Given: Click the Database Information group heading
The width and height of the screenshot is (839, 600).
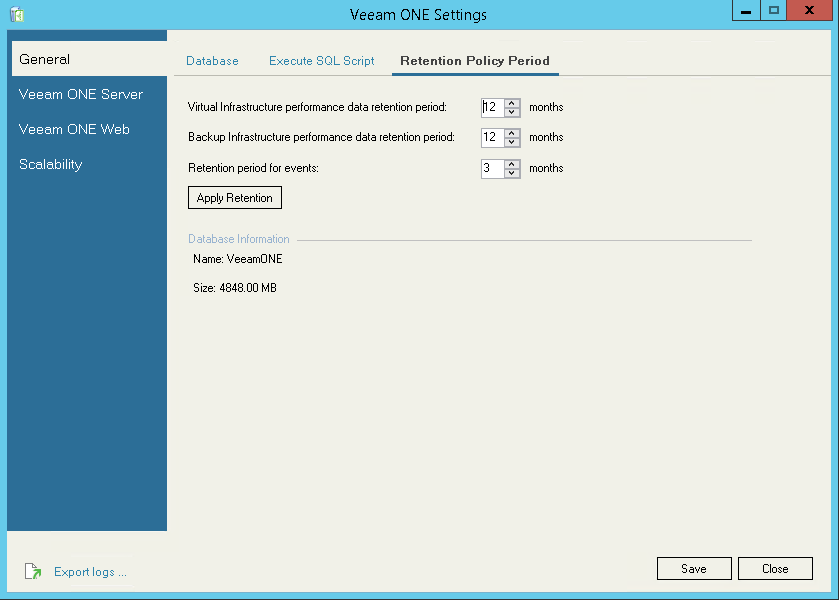Looking at the screenshot, I should point(239,239).
